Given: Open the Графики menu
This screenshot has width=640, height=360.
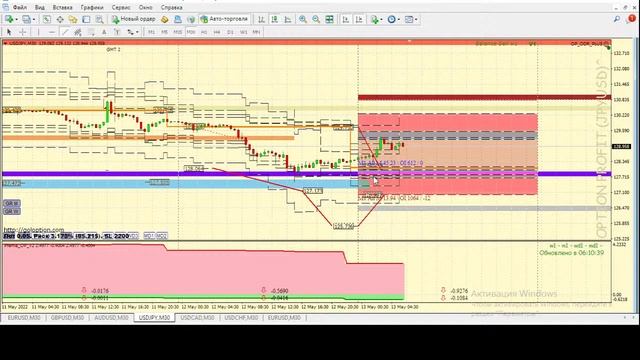Looking at the screenshot, I should click(92, 7).
